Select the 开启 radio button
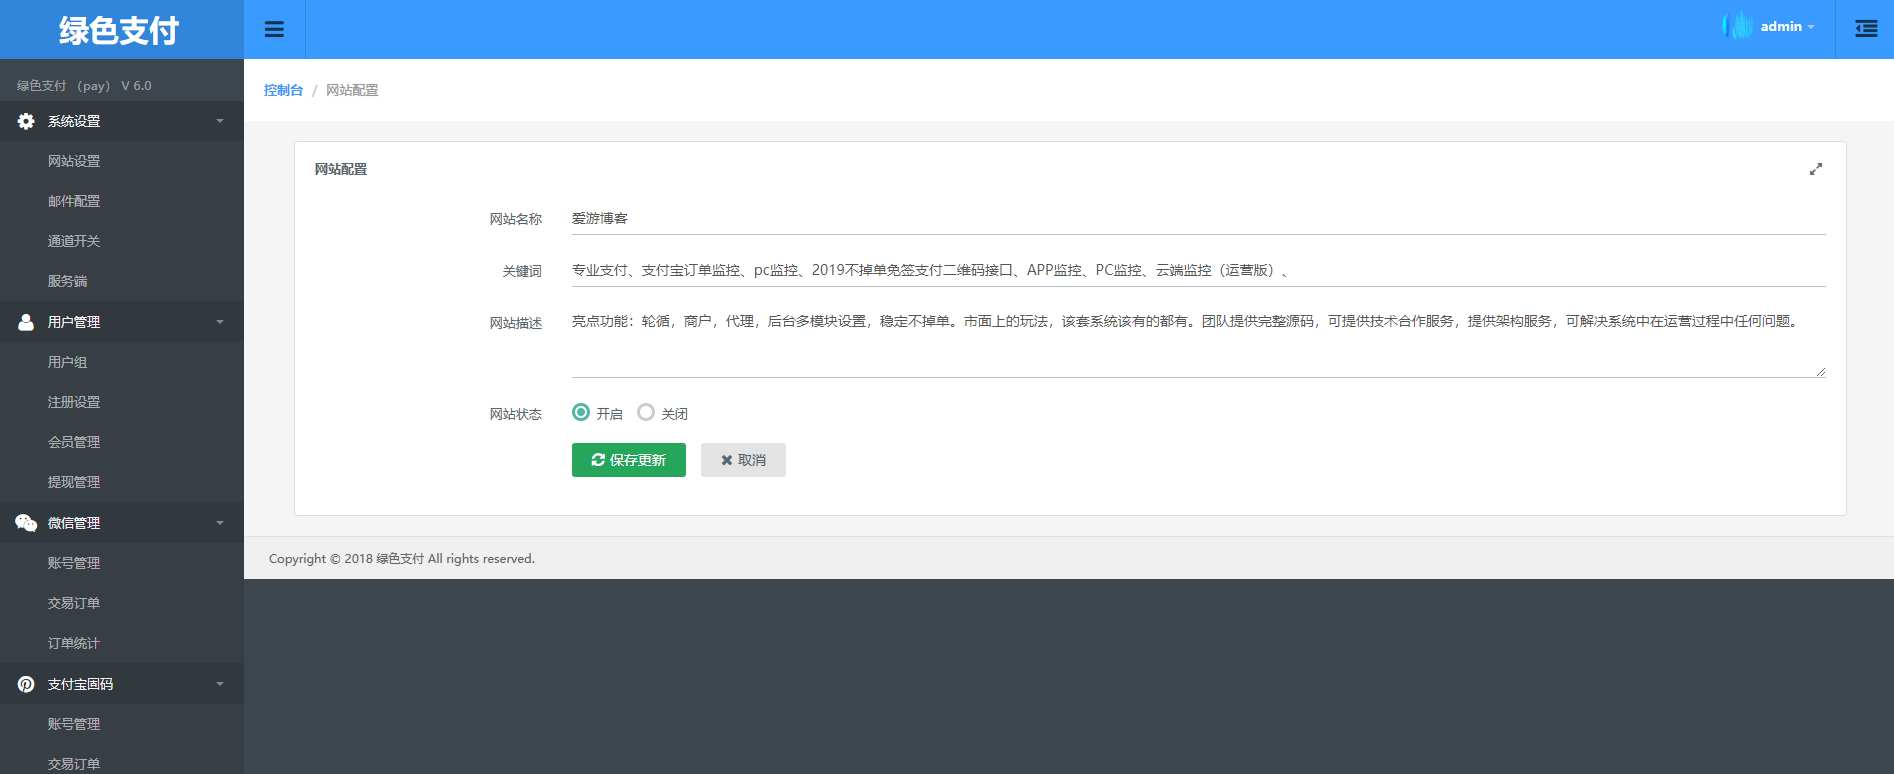 tap(581, 412)
